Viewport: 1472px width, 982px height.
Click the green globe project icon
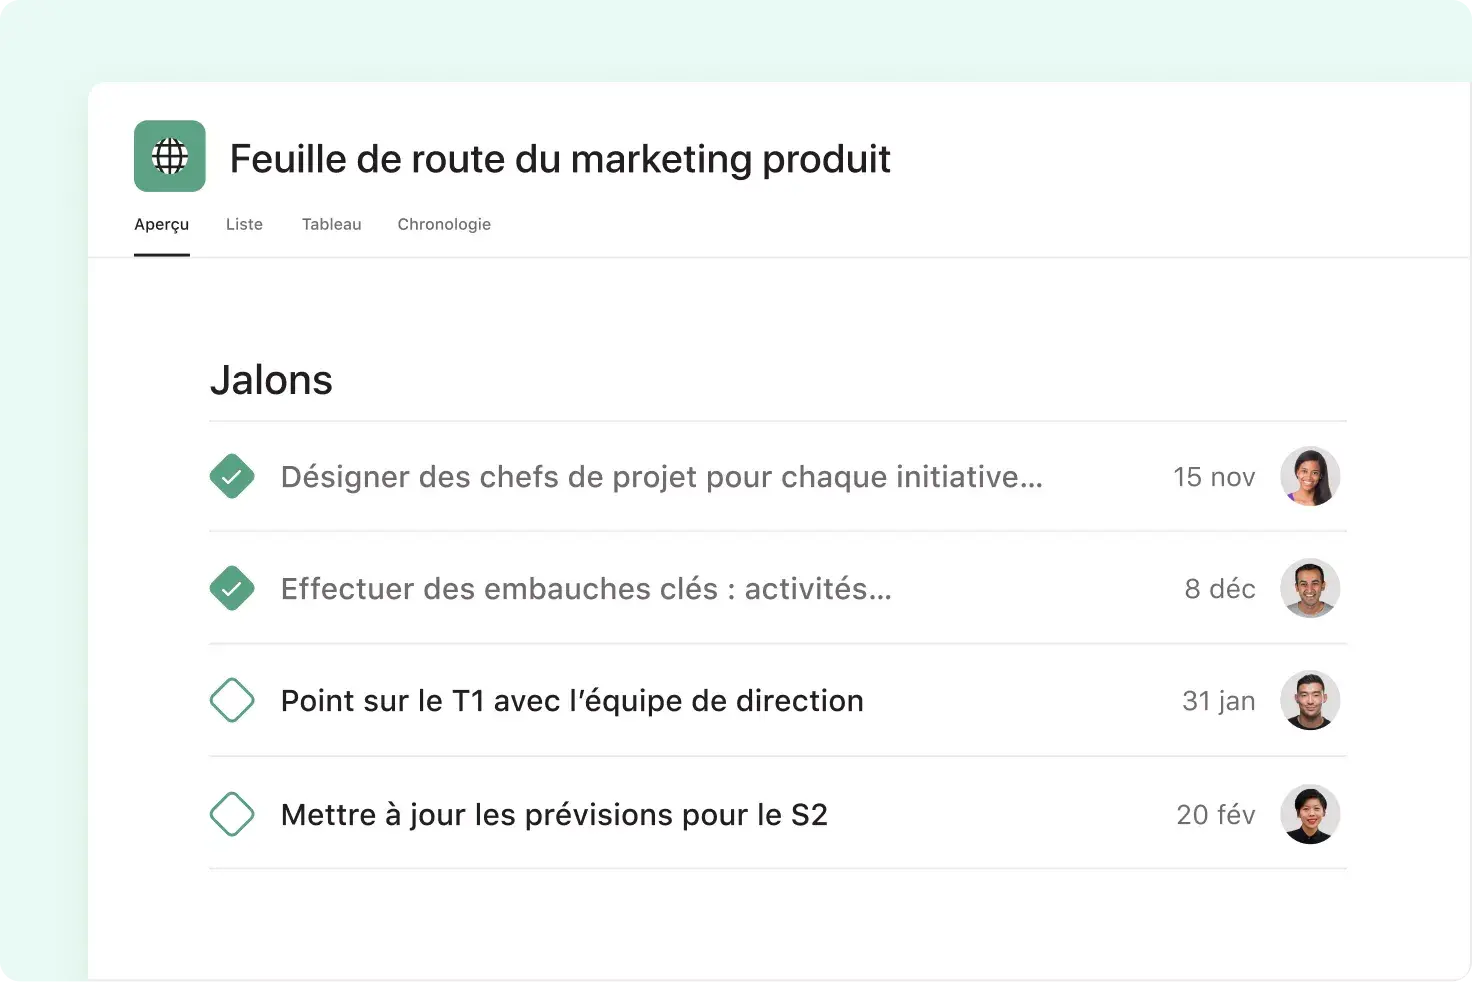169,156
